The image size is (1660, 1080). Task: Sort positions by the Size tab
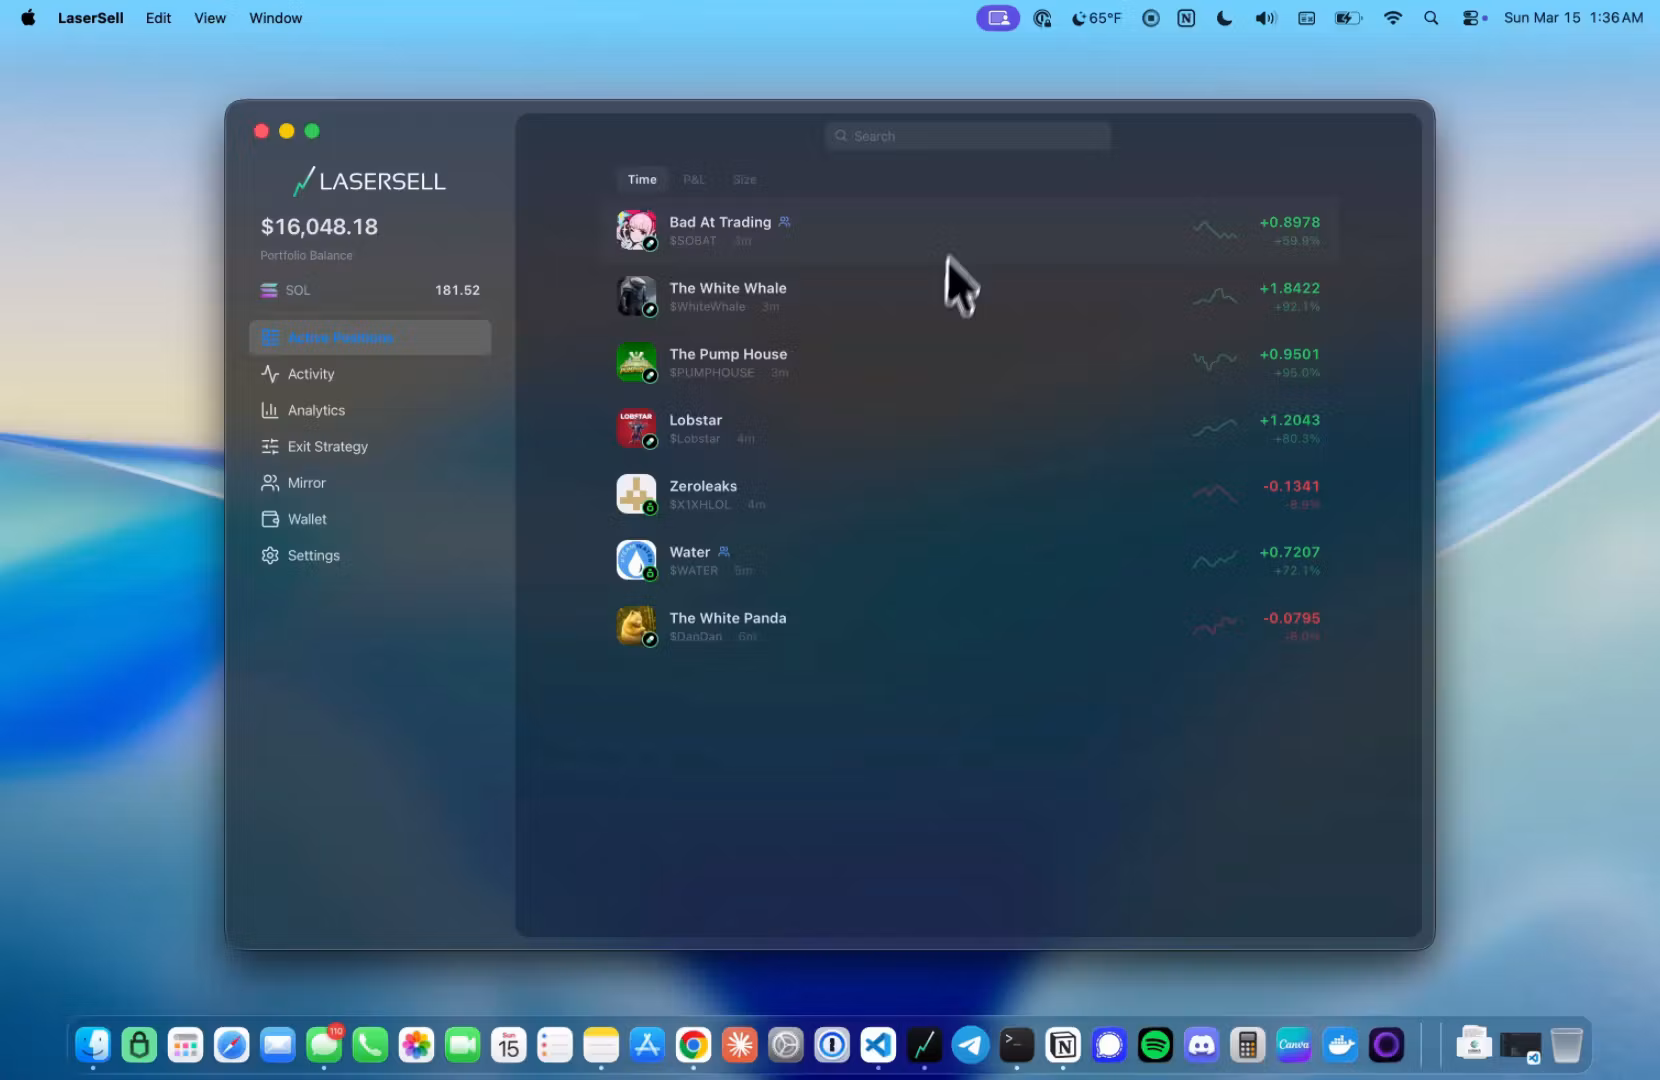(744, 180)
